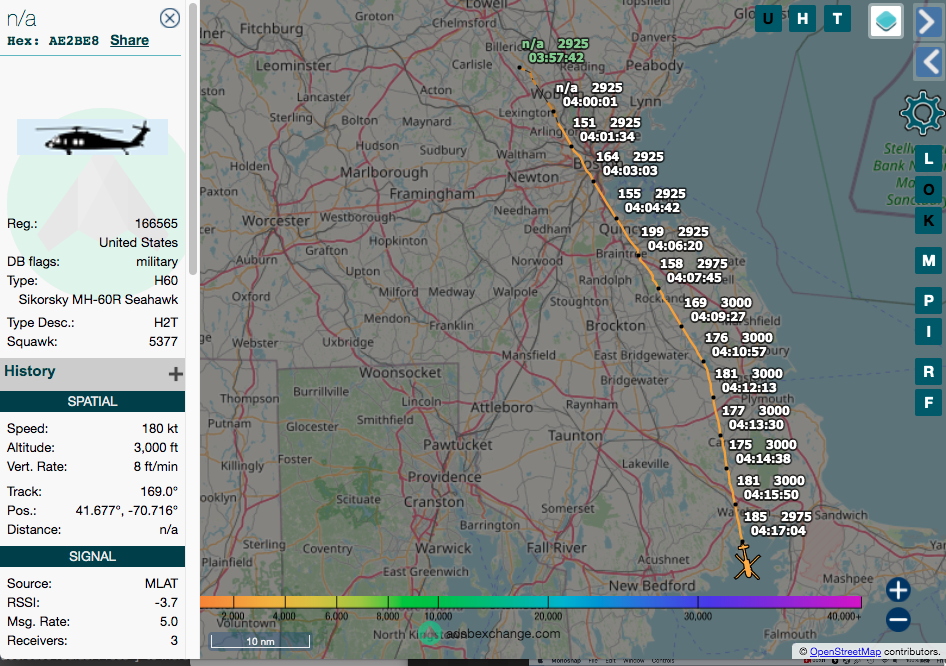
Task: Click position value 41.677°, -70.716°
Action: (127, 510)
